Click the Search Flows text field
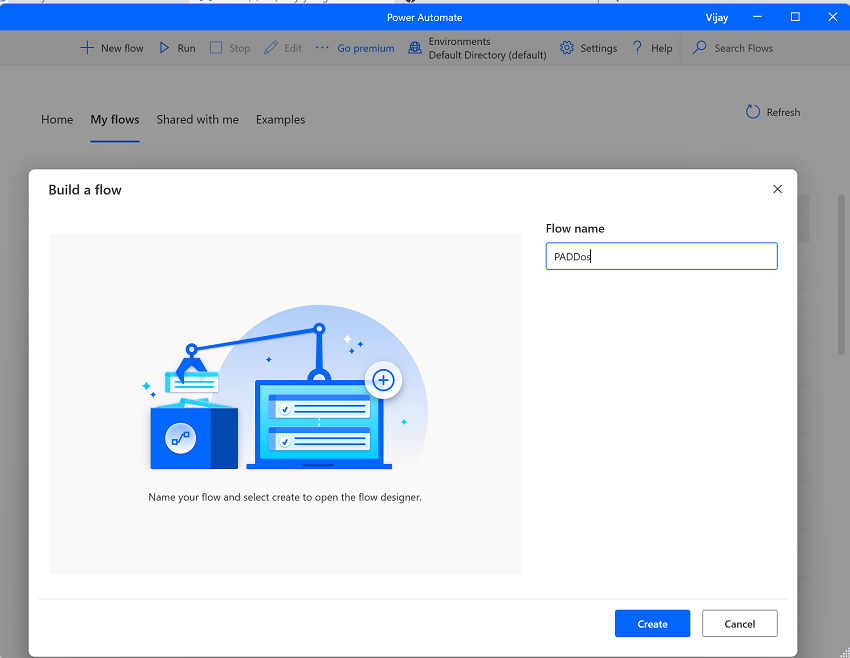The image size is (850, 658). tap(743, 48)
